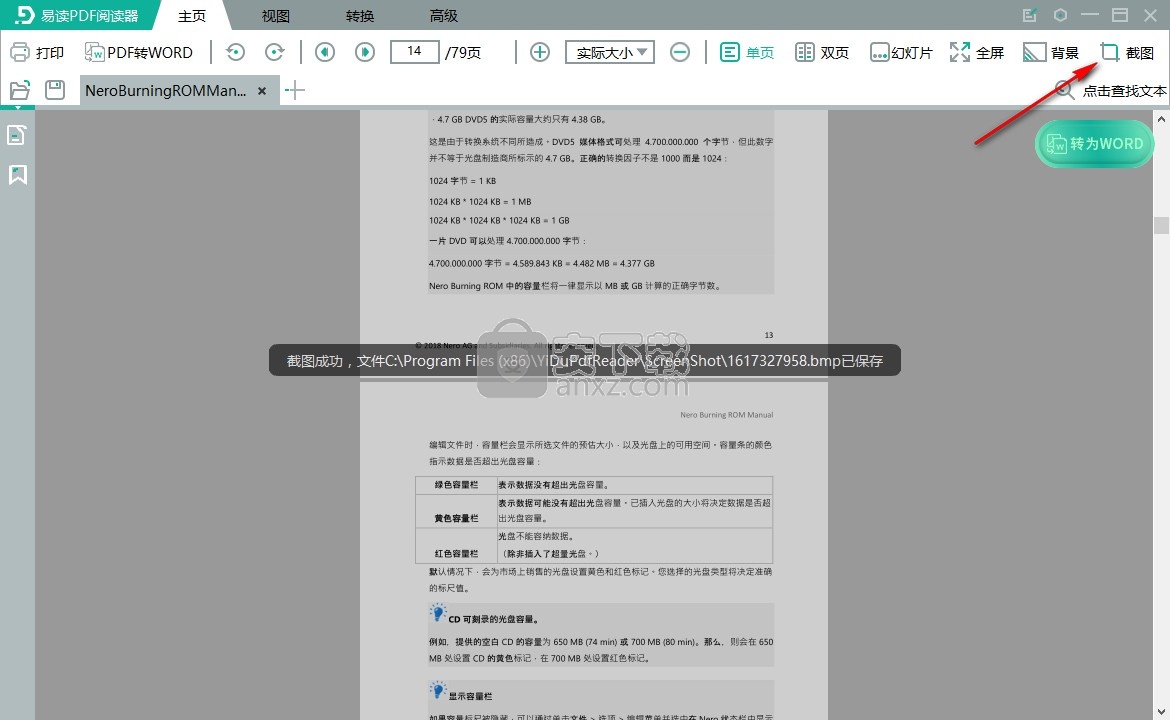
Task: Go to previous page
Action: (325, 52)
